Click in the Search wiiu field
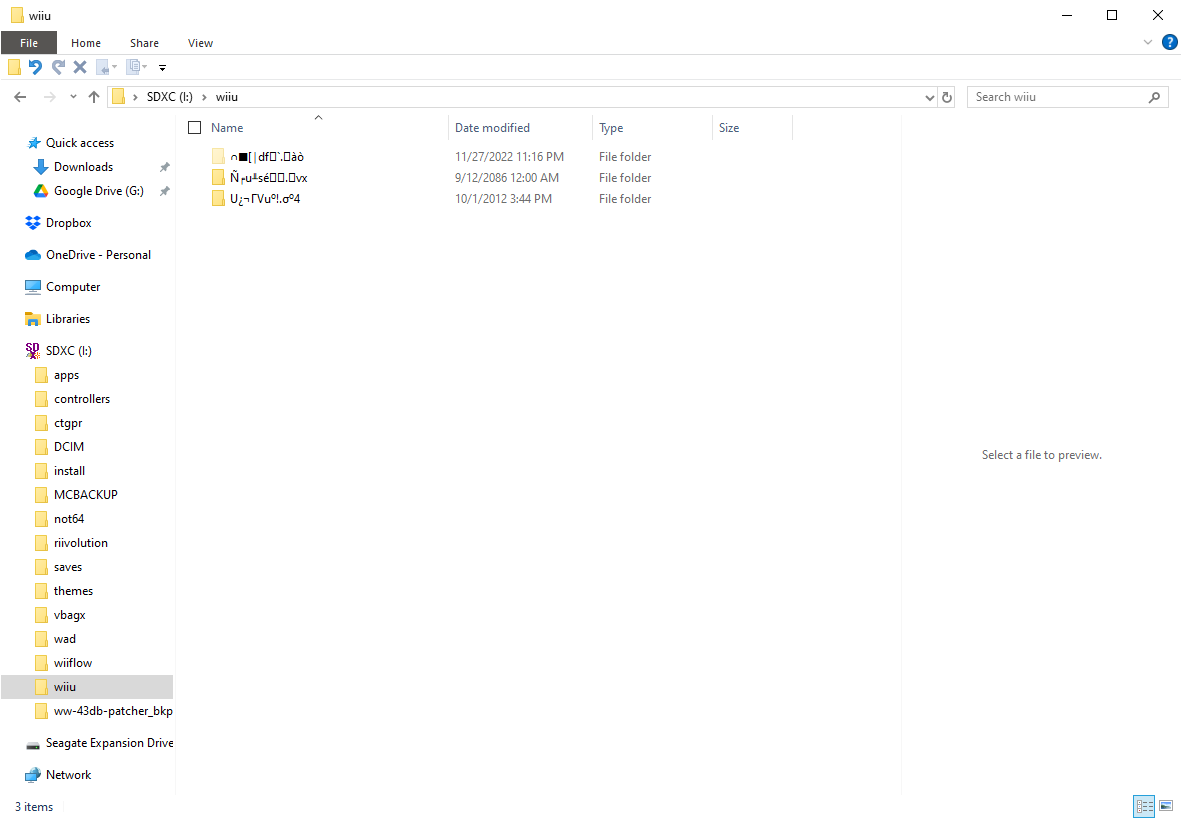 coord(1059,97)
